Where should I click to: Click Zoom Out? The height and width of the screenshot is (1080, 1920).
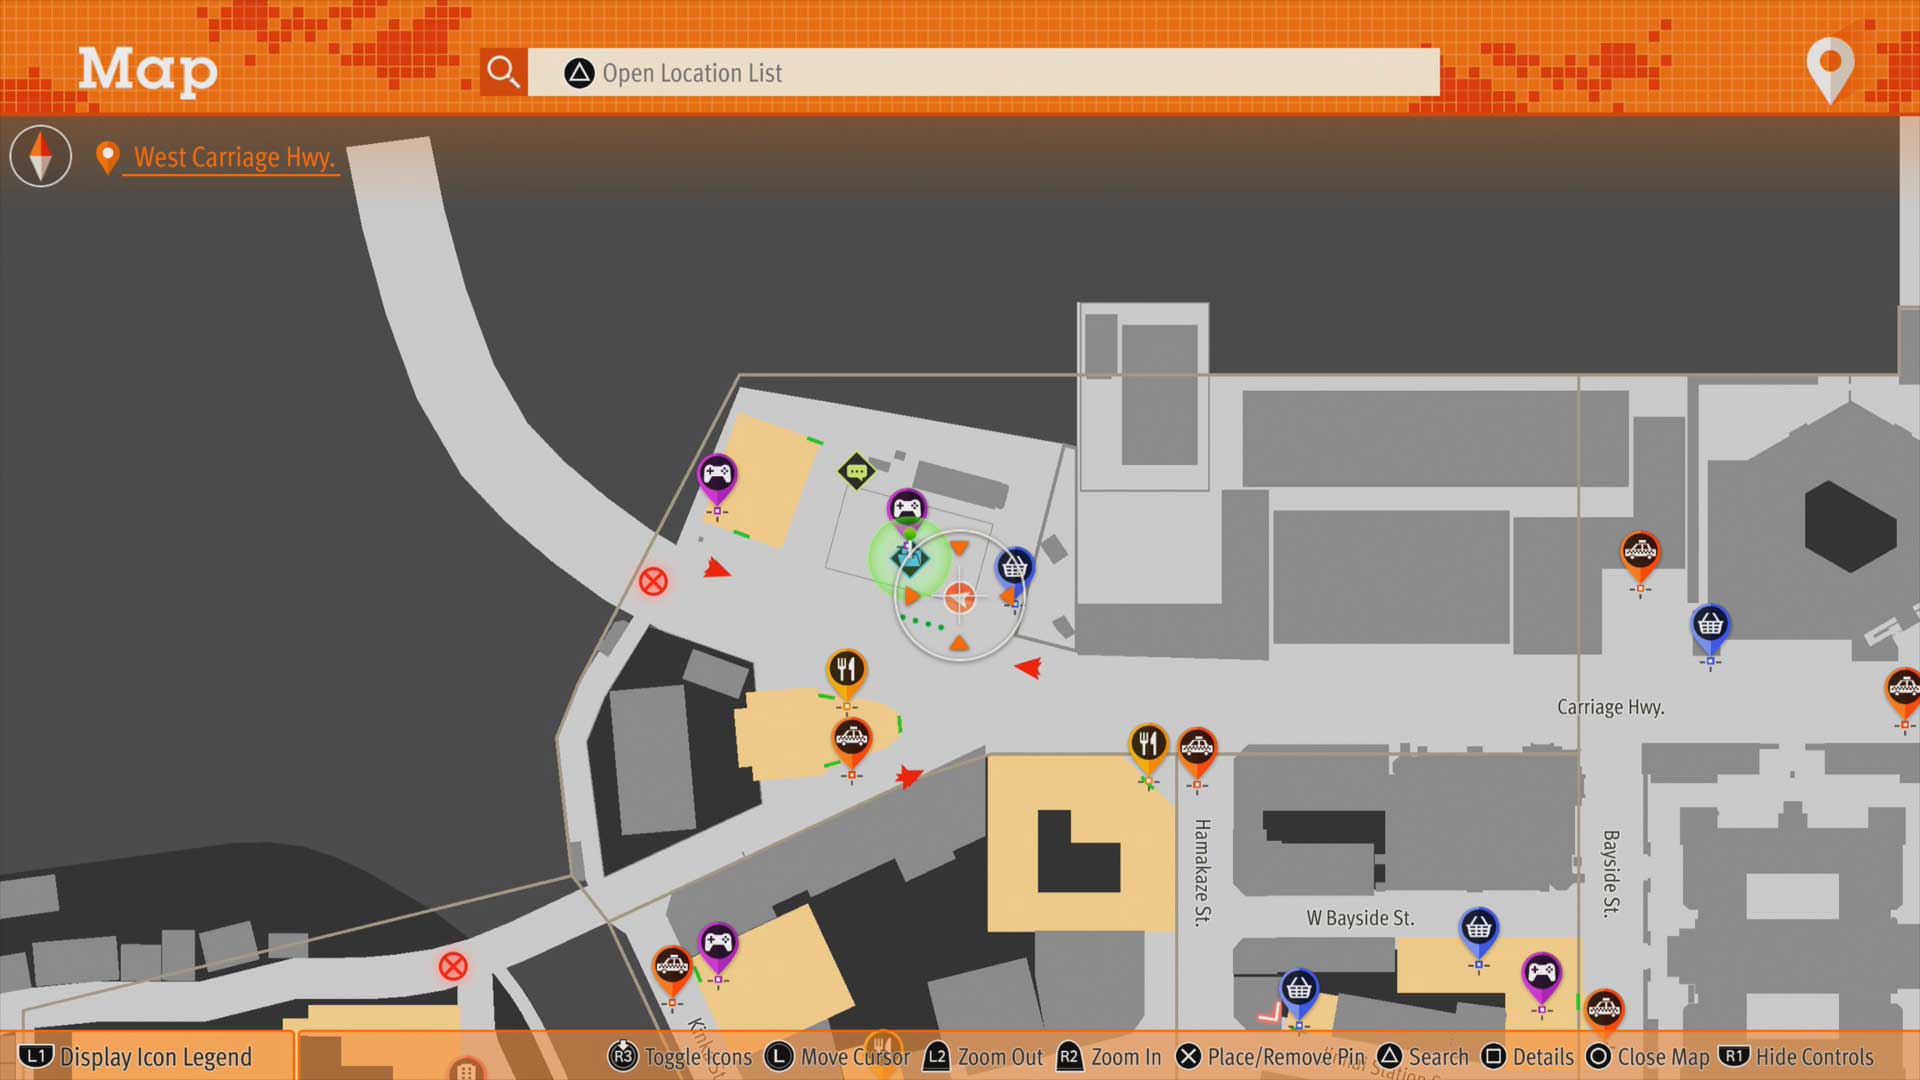(x=983, y=1057)
